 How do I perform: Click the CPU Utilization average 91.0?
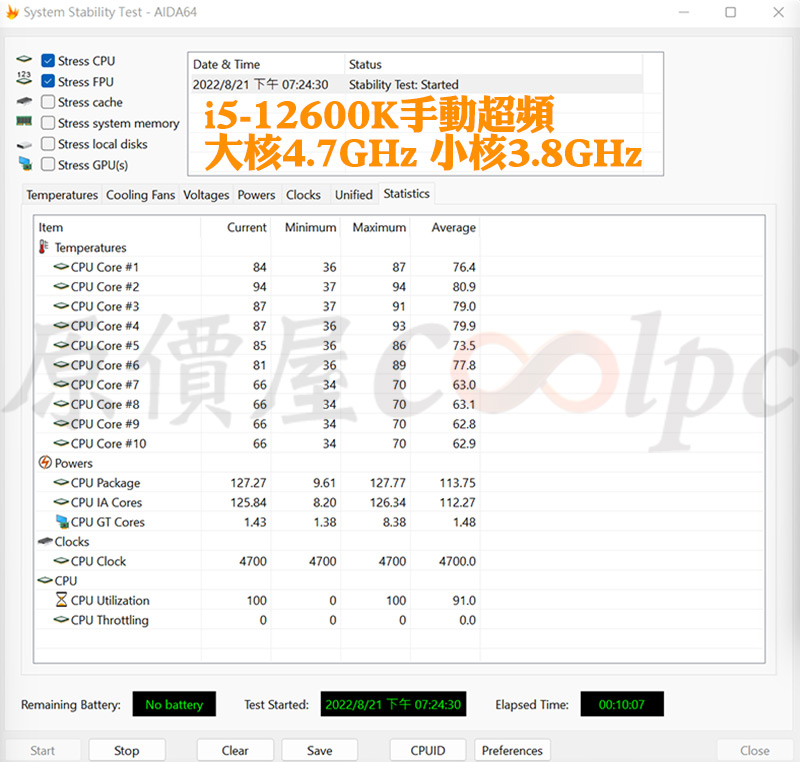(x=464, y=600)
